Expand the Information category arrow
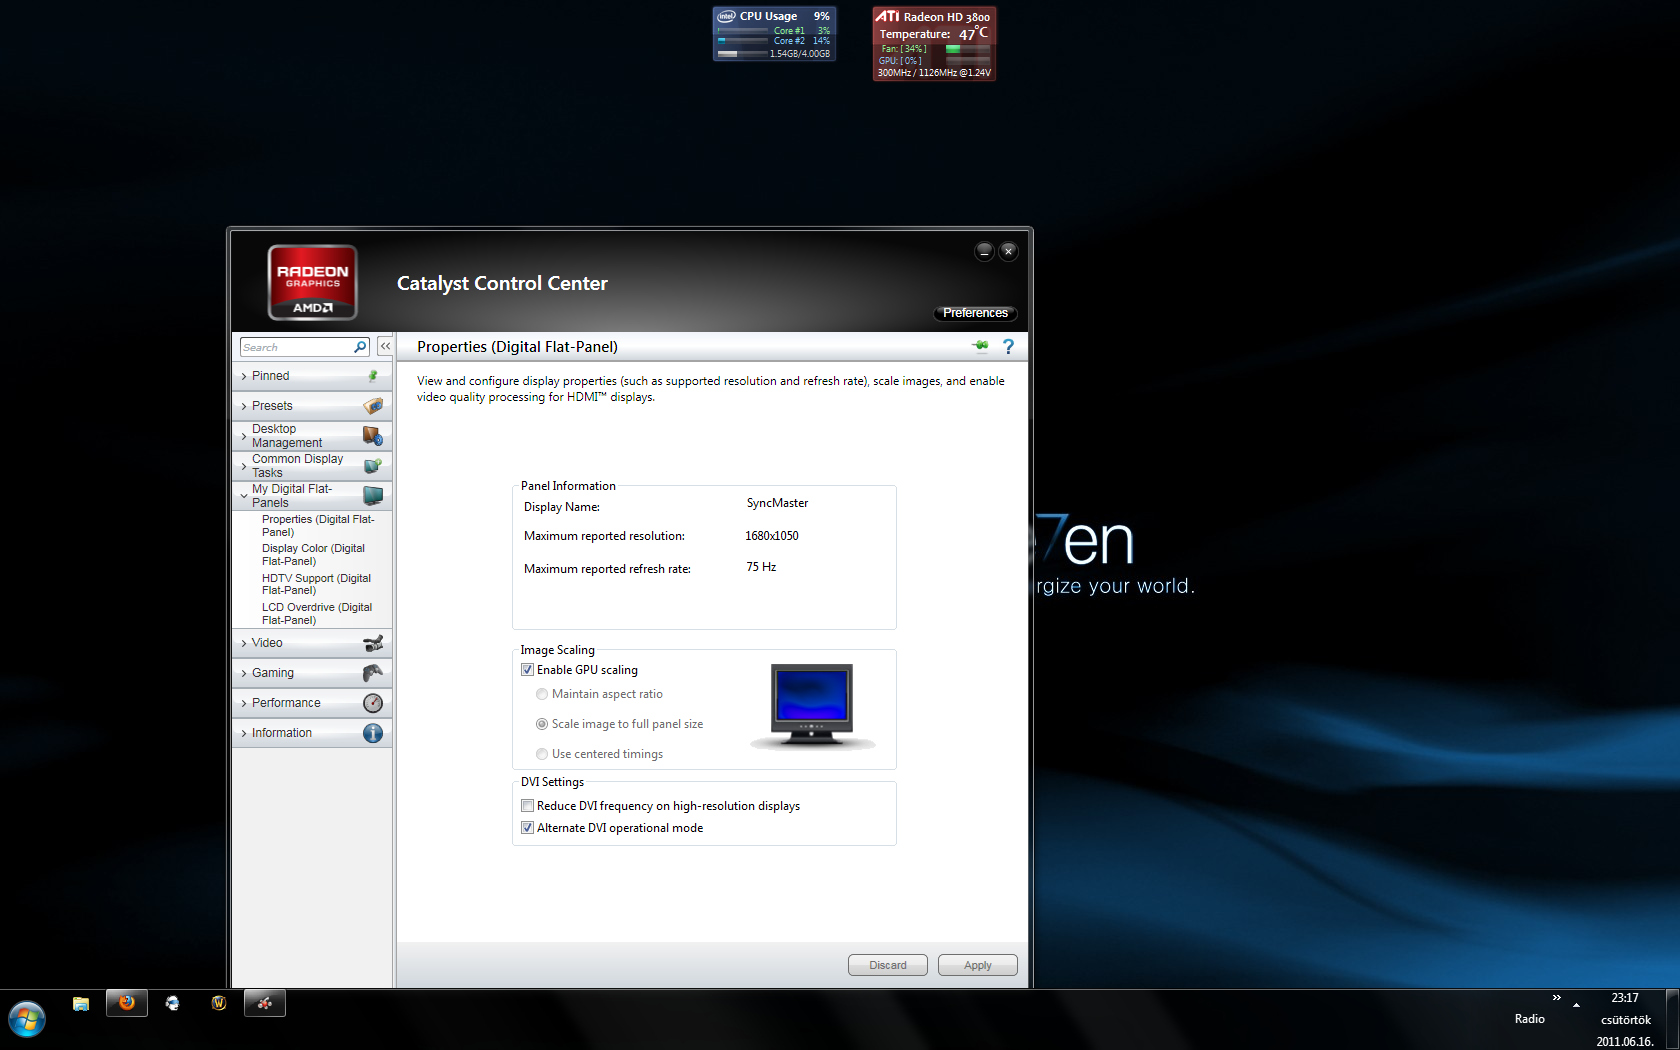Viewport: 1680px width, 1050px height. 244,734
